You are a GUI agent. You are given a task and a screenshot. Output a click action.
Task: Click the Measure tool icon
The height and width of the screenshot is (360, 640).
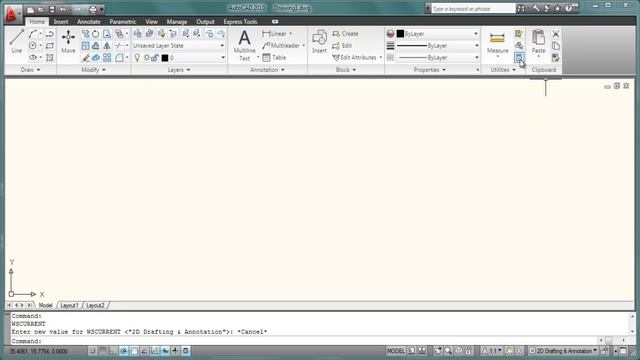click(497, 38)
